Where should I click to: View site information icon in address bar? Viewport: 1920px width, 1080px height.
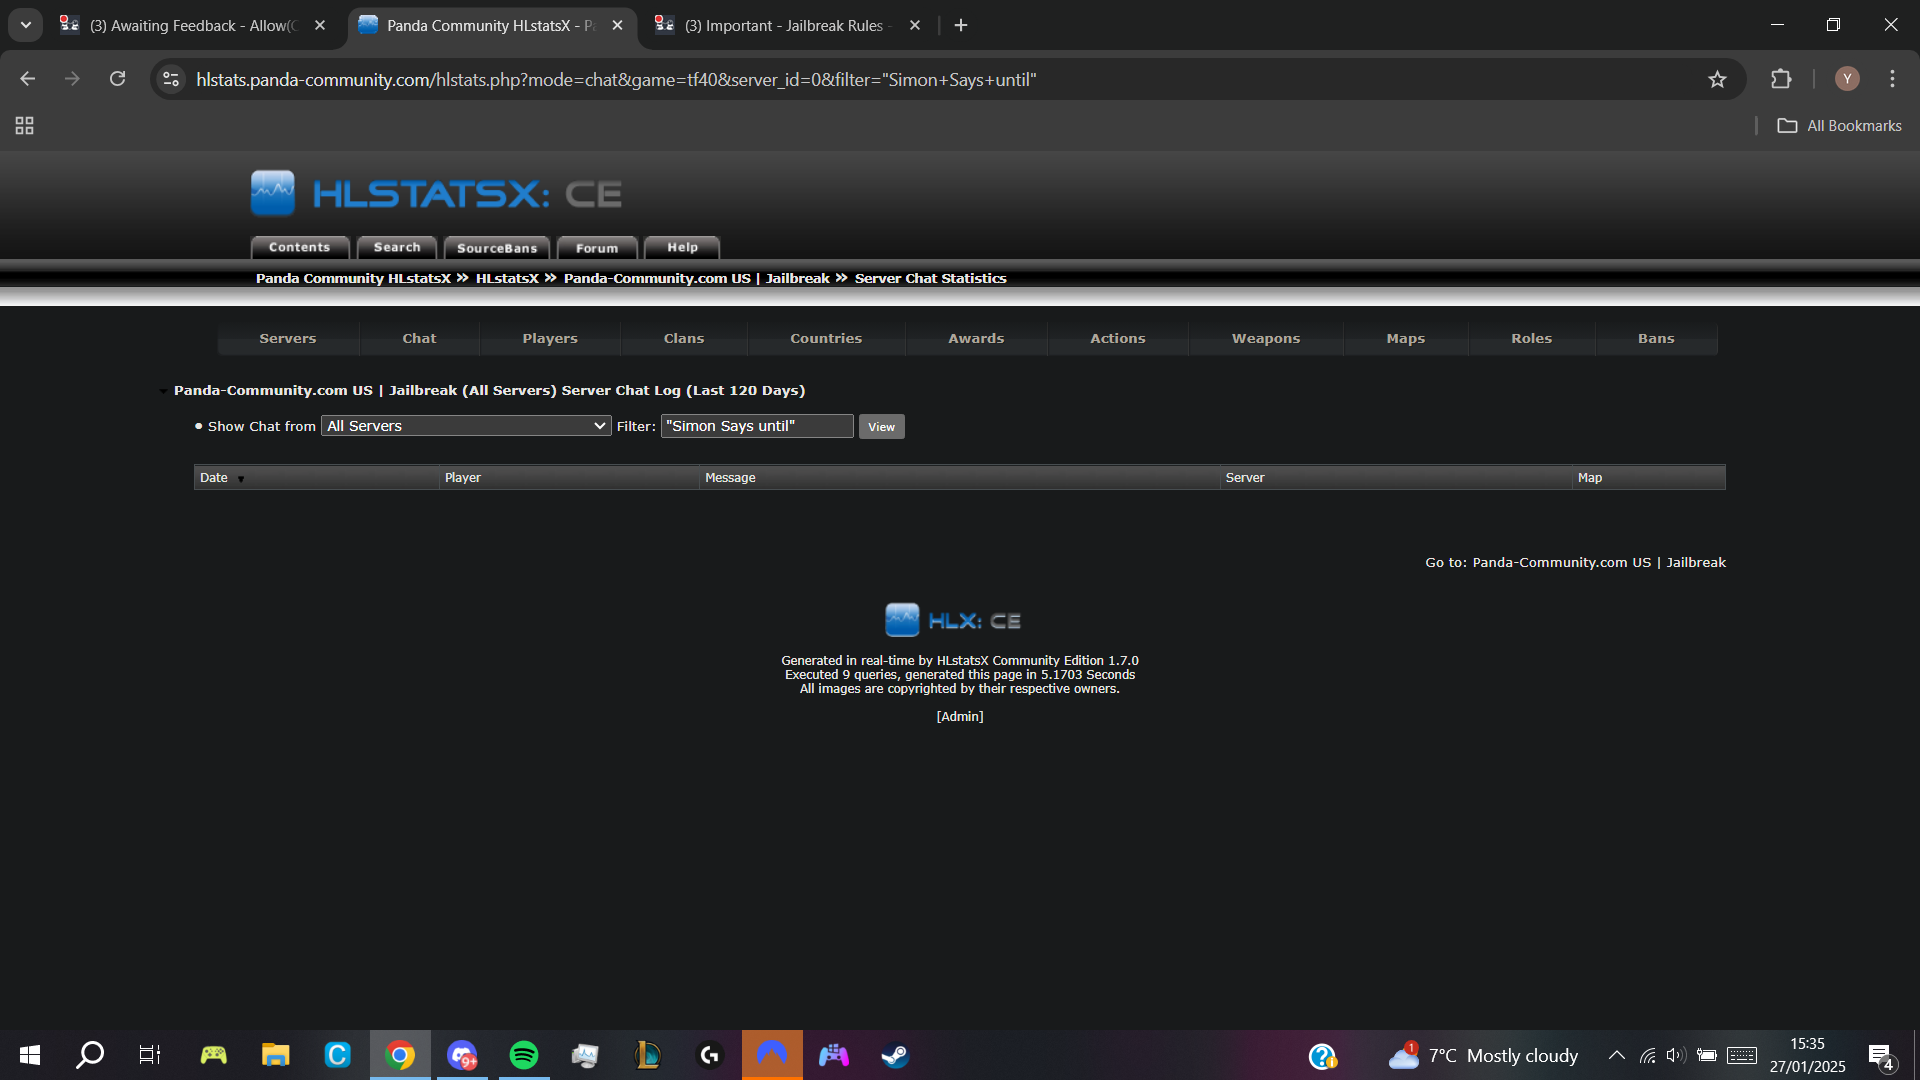171,79
